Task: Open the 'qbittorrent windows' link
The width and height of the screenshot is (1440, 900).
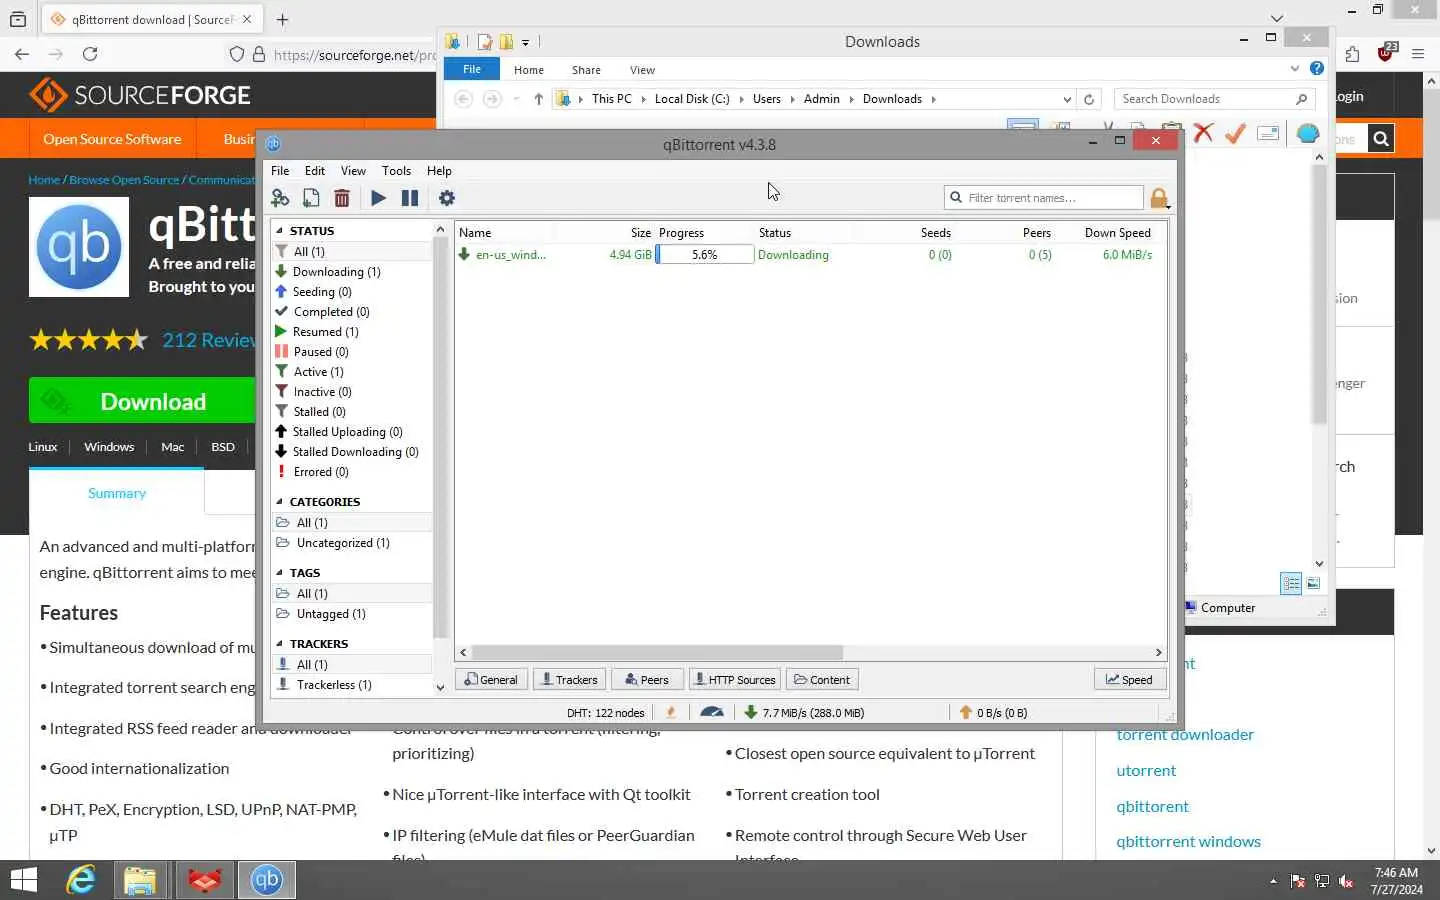Action: (1188, 841)
